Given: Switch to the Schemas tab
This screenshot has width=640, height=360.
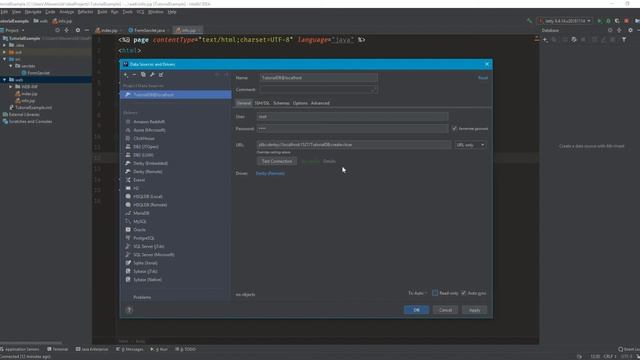Looking at the screenshot, I should [281, 103].
